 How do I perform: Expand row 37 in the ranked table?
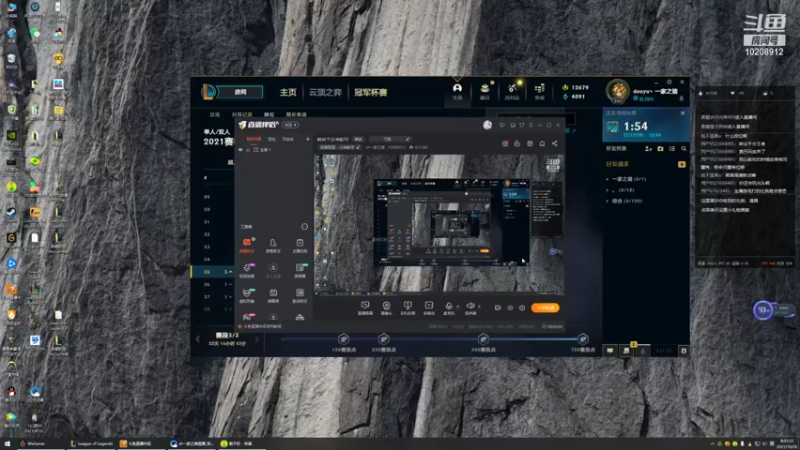(x=229, y=296)
